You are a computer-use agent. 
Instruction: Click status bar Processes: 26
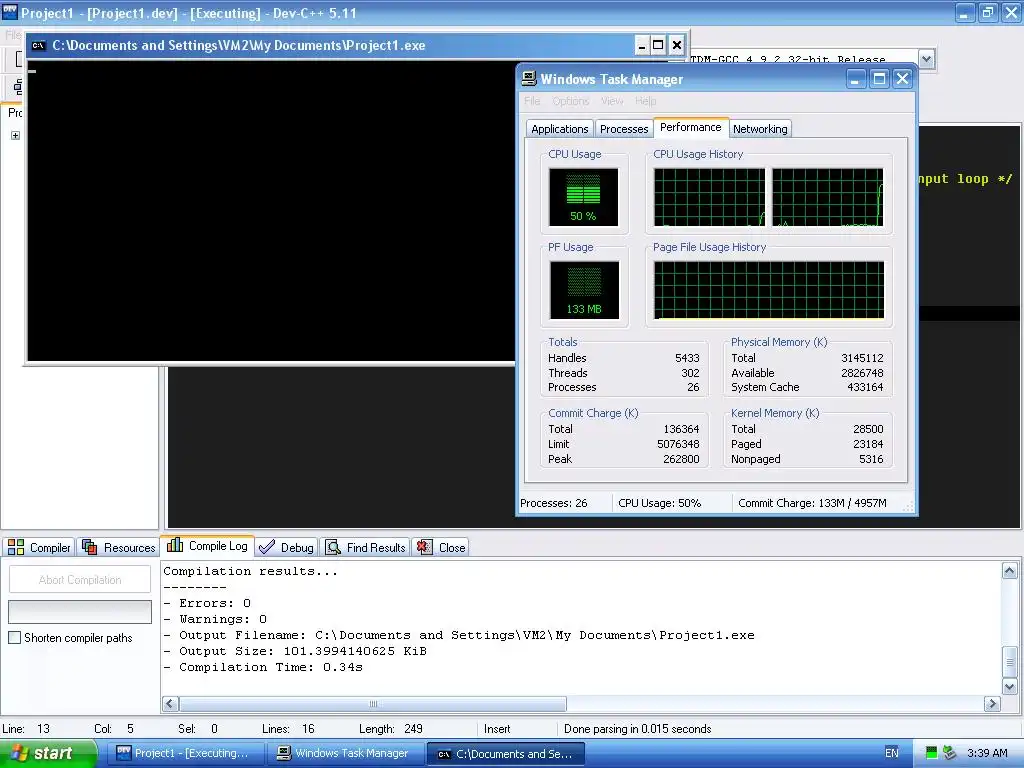[x=554, y=503]
